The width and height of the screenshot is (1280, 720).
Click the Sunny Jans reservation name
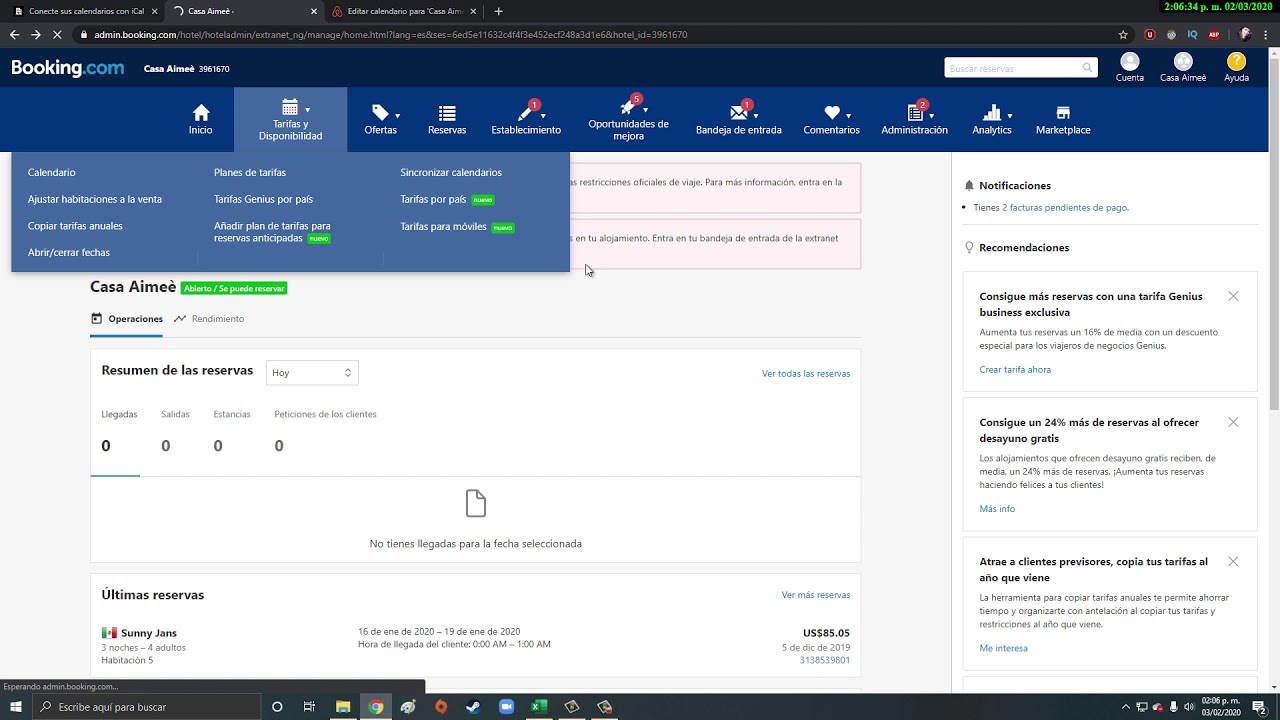click(x=149, y=633)
